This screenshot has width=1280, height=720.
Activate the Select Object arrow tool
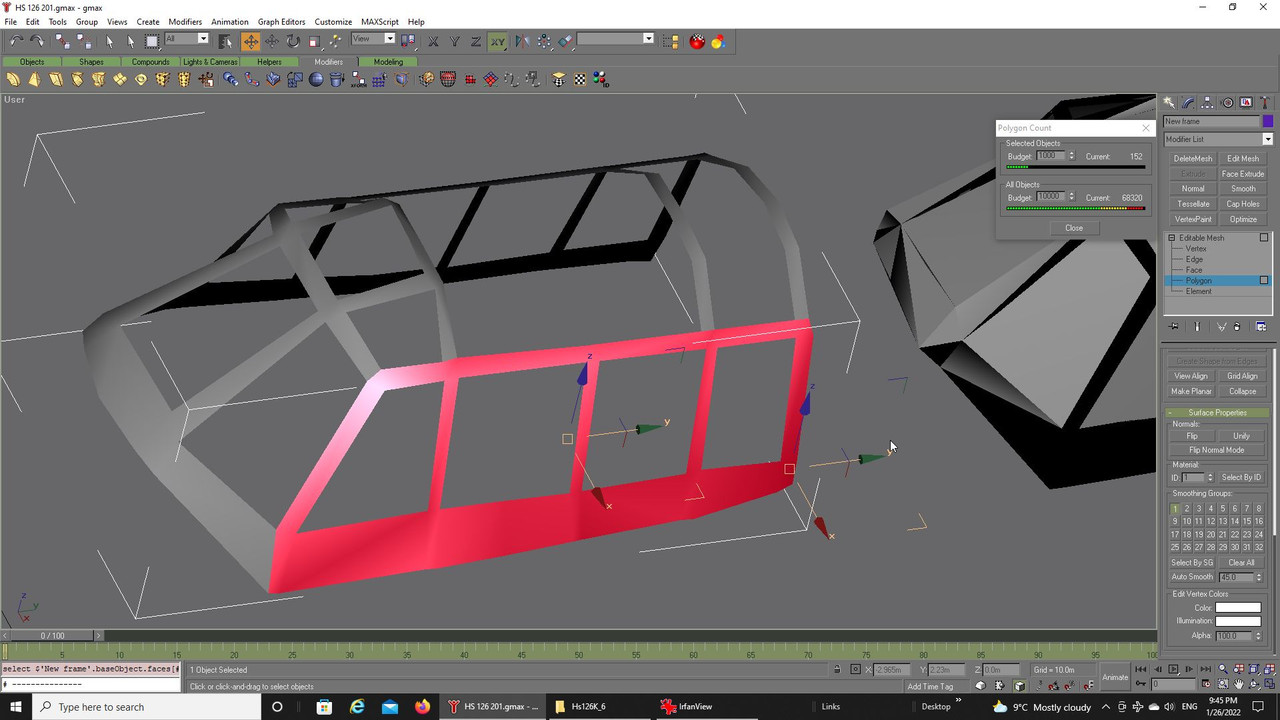(x=110, y=41)
